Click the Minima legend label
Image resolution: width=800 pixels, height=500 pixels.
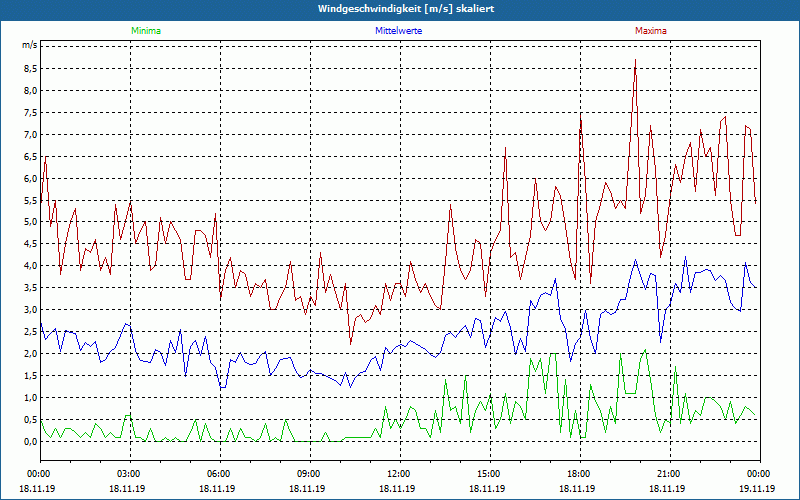pyautogui.click(x=146, y=31)
